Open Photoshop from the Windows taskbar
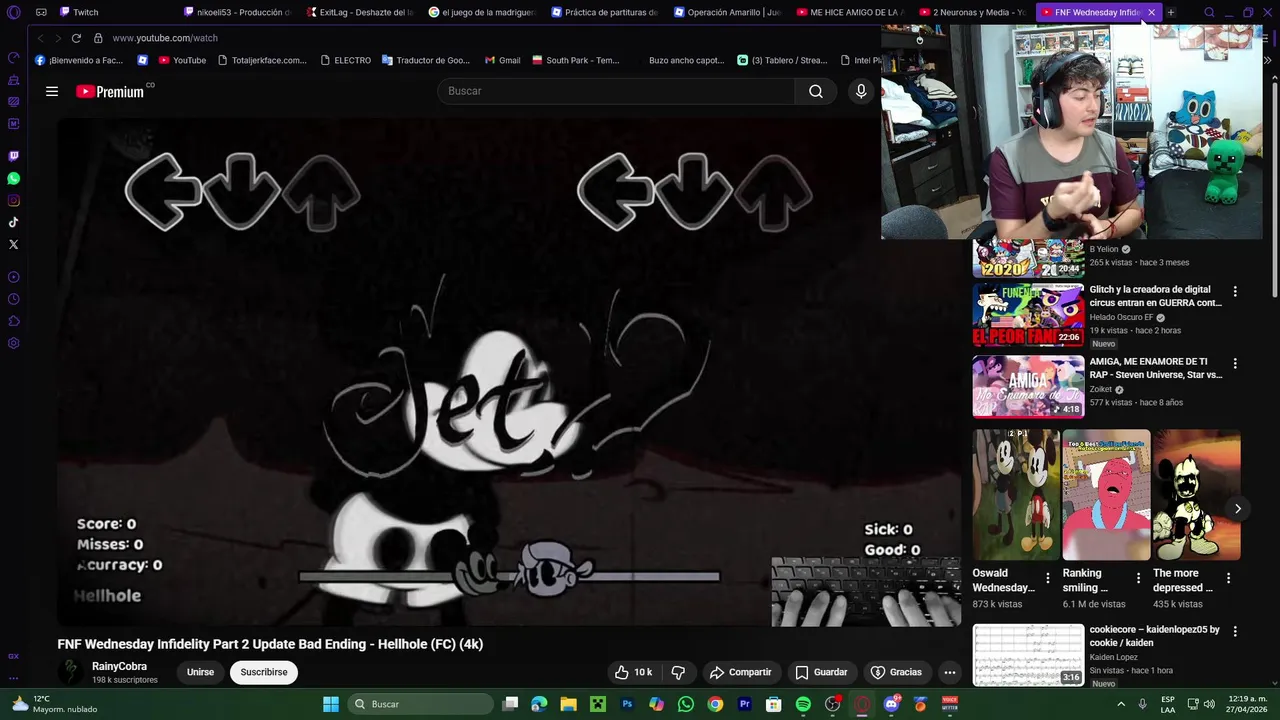The width and height of the screenshot is (1280, 720). click(x=627, y=704)
